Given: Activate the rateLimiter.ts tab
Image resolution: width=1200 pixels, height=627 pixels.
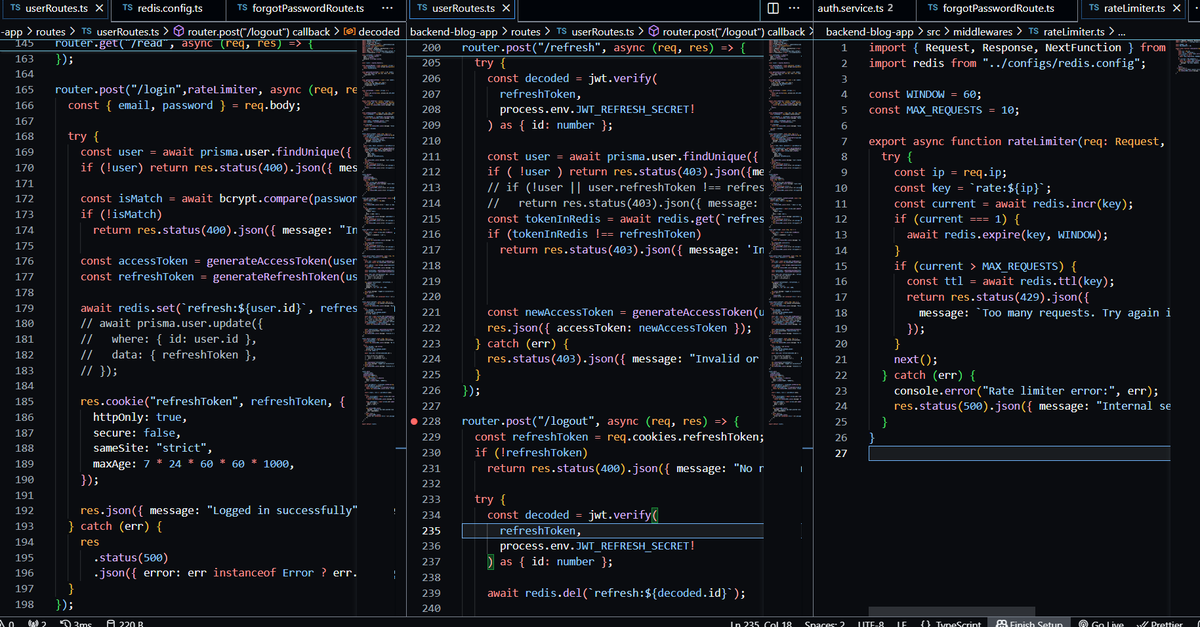Looking at the screenshot, I should click(1134, 8).
